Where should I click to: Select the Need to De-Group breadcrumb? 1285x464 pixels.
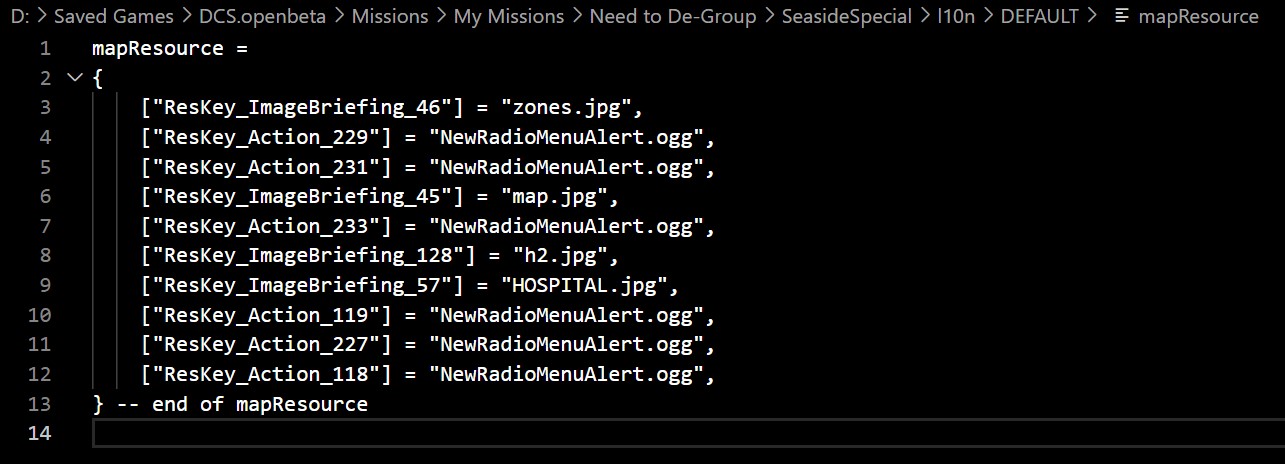coord(673,16)
